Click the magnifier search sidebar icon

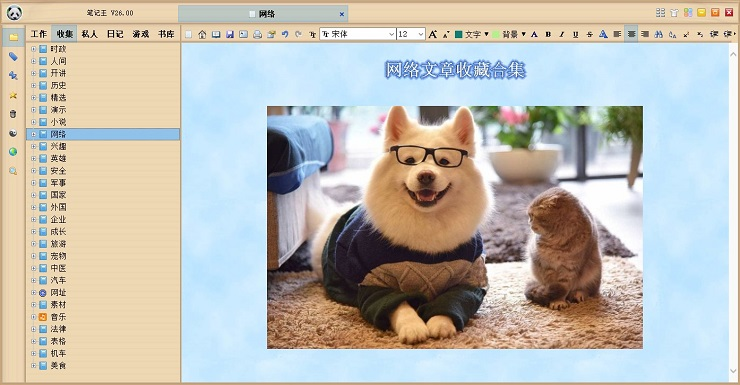click(x=13, y=171)
